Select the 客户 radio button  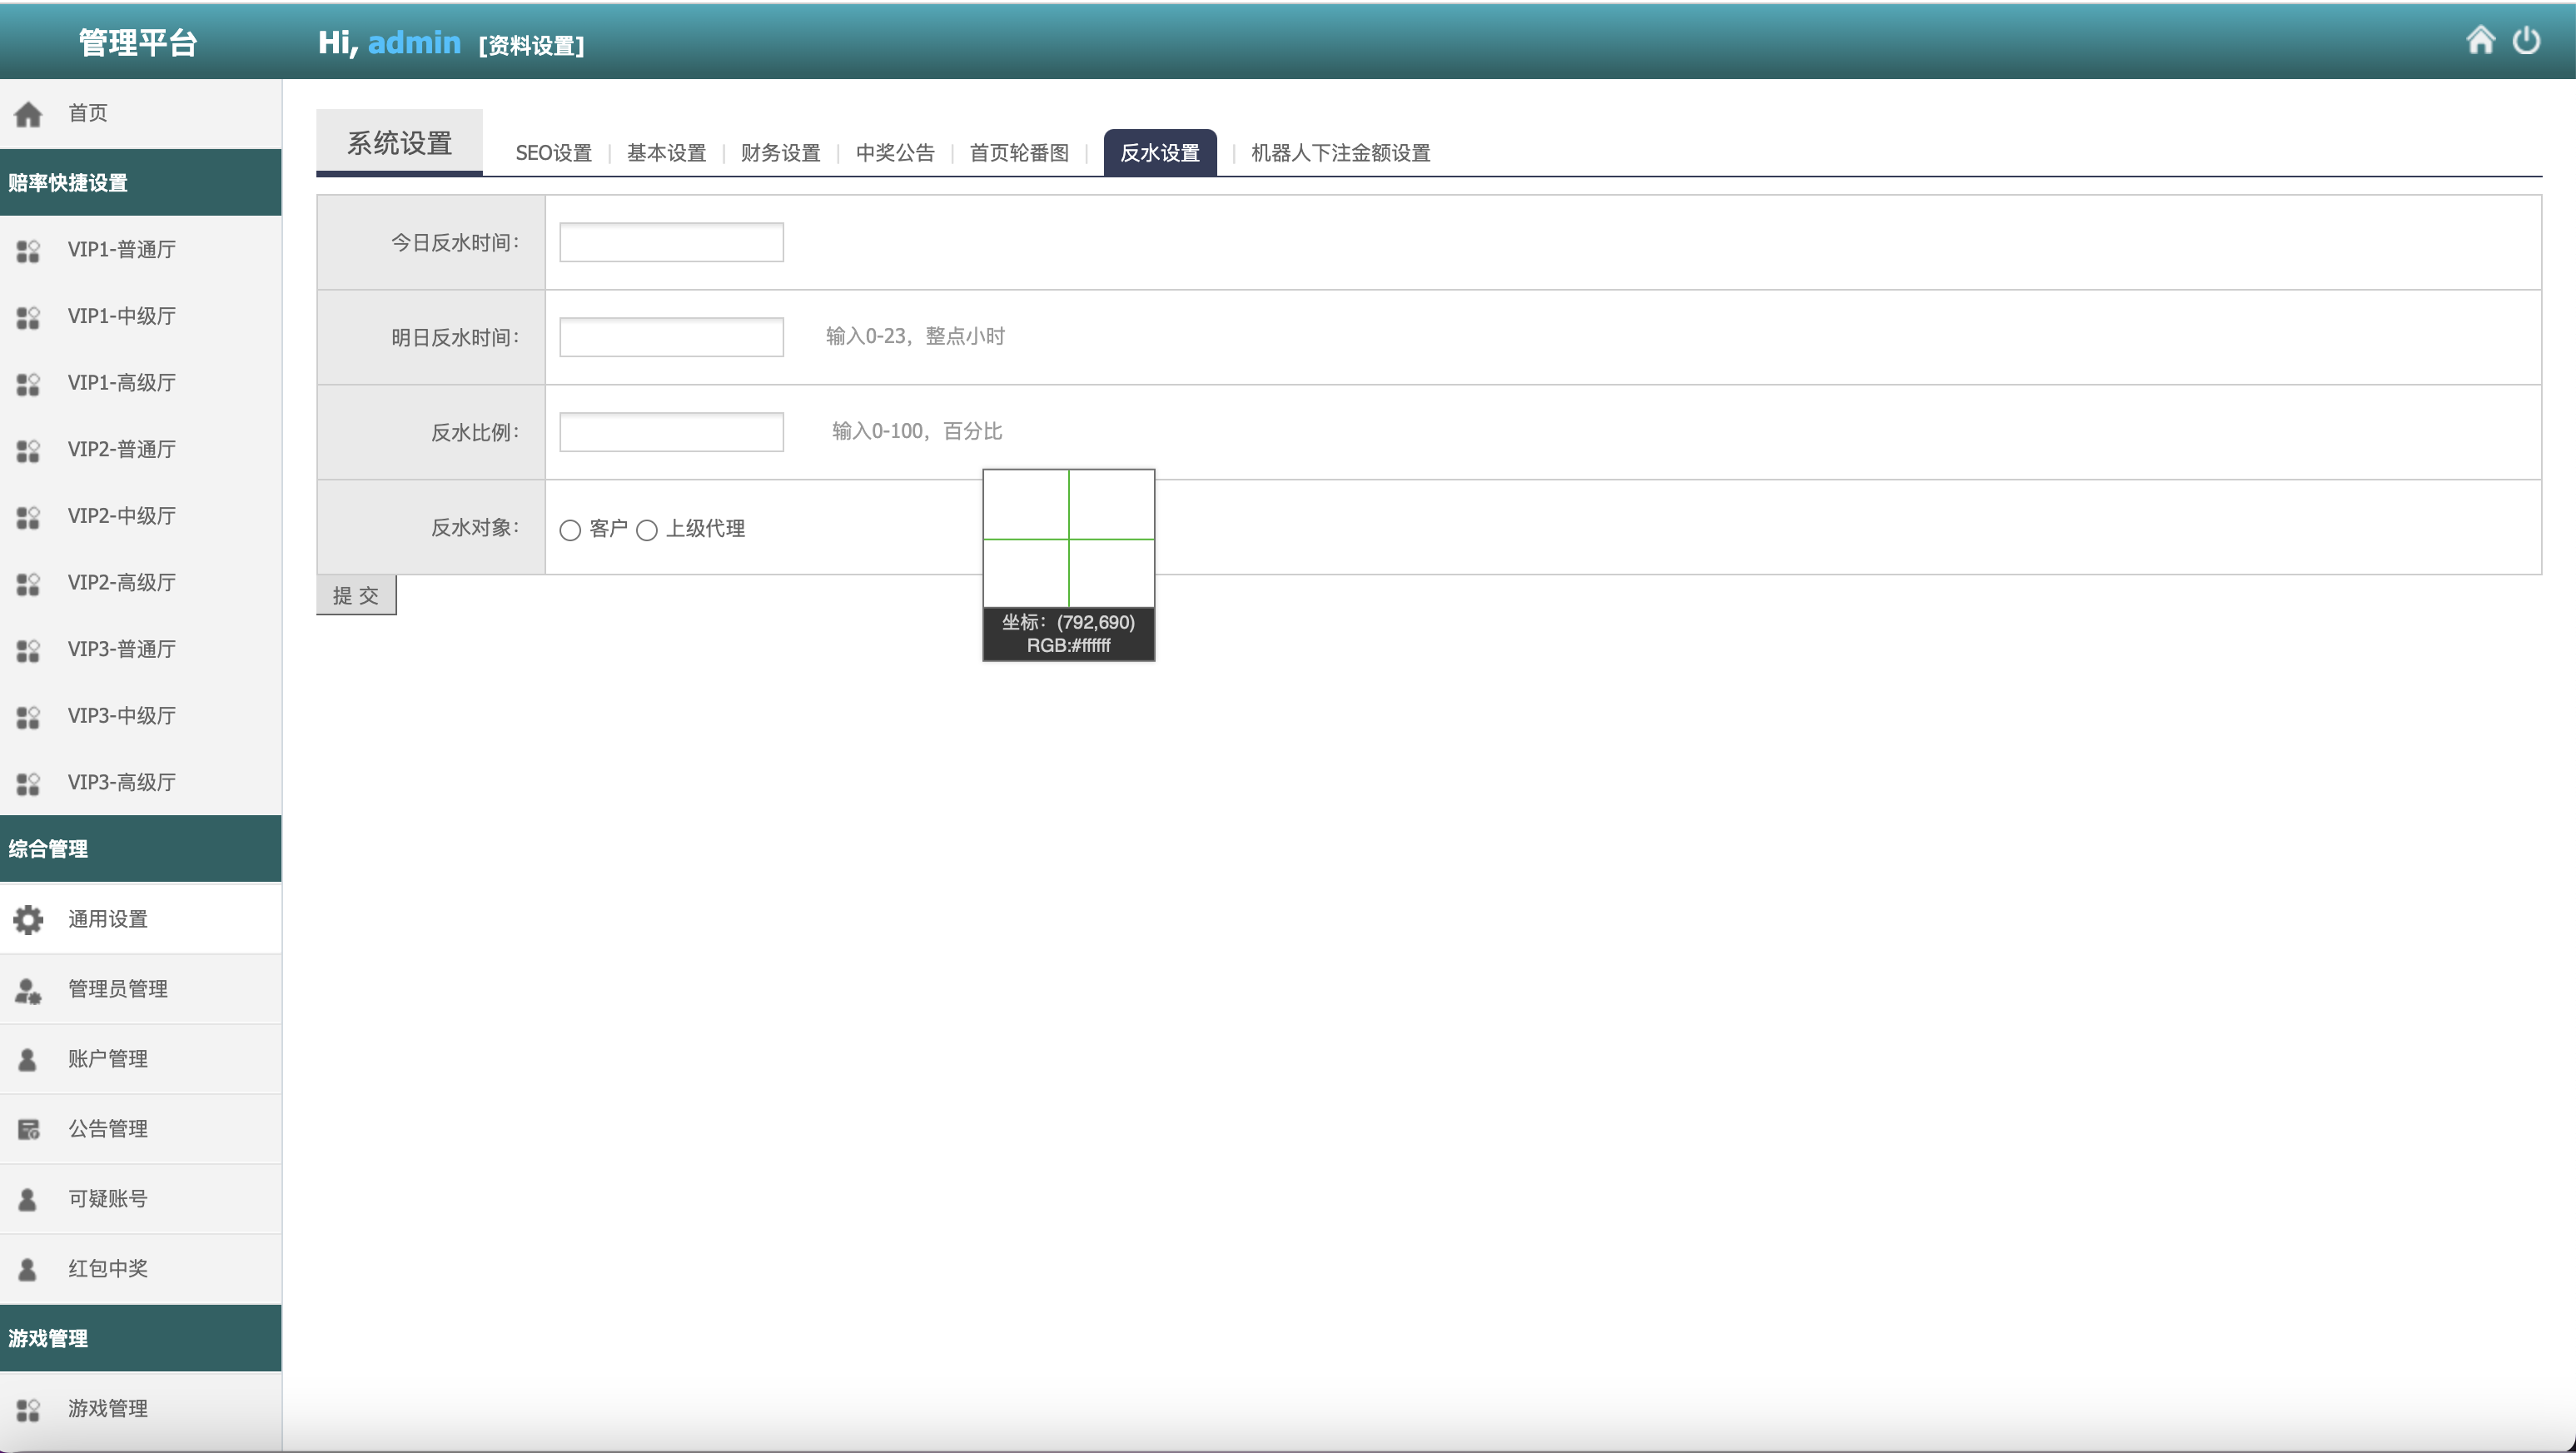(570, 530)
